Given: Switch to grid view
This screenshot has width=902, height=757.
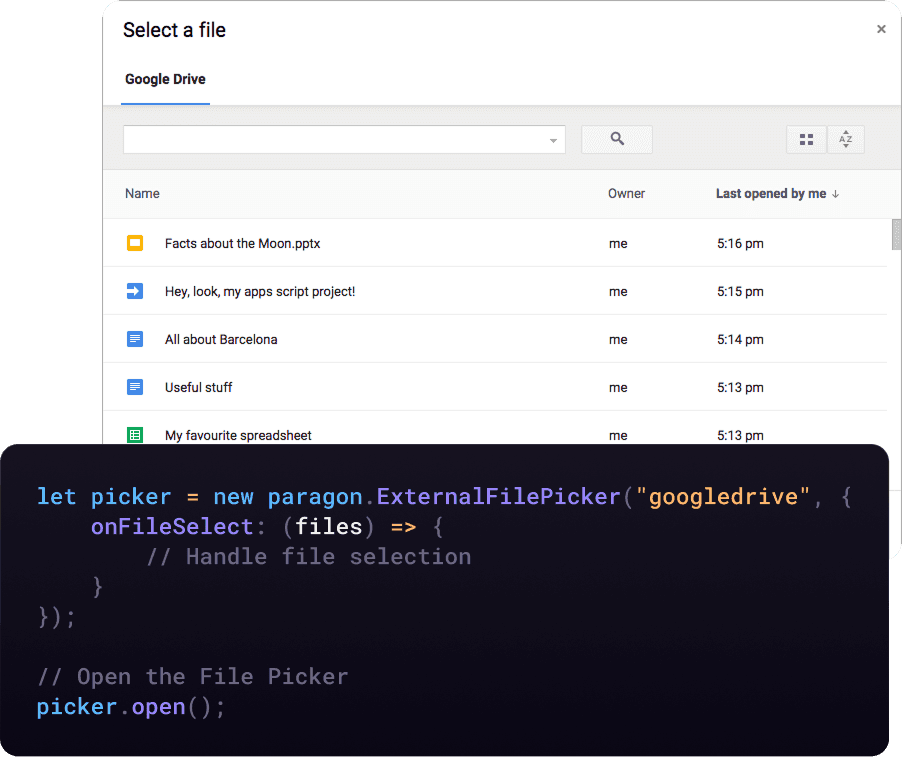Looking at the screenshot, I should (x=806, y=139).
